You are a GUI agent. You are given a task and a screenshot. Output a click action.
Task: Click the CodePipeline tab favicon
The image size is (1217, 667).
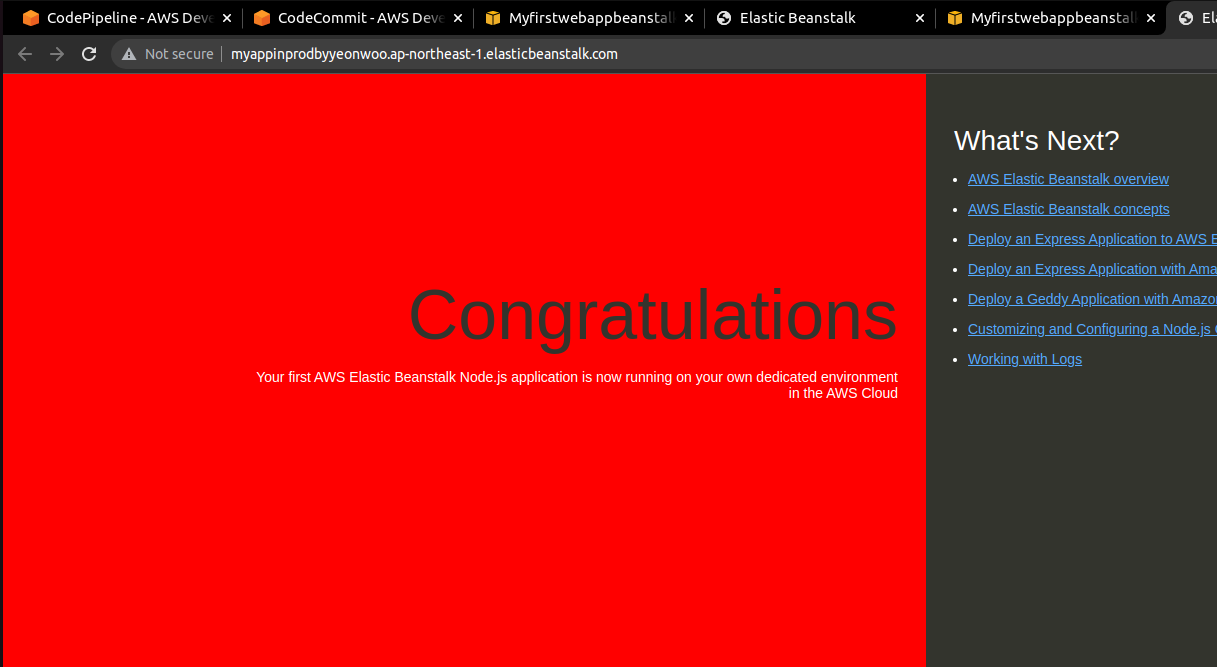tap(31, 18)
